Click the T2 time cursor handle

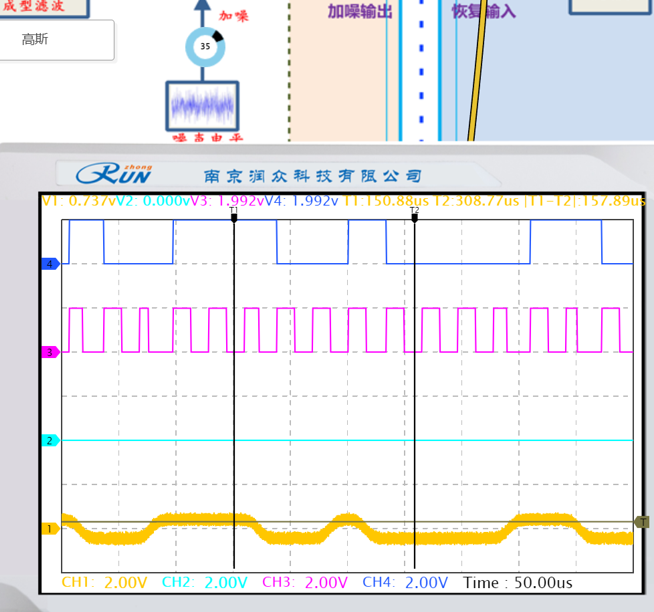click(x=414, y=214)
